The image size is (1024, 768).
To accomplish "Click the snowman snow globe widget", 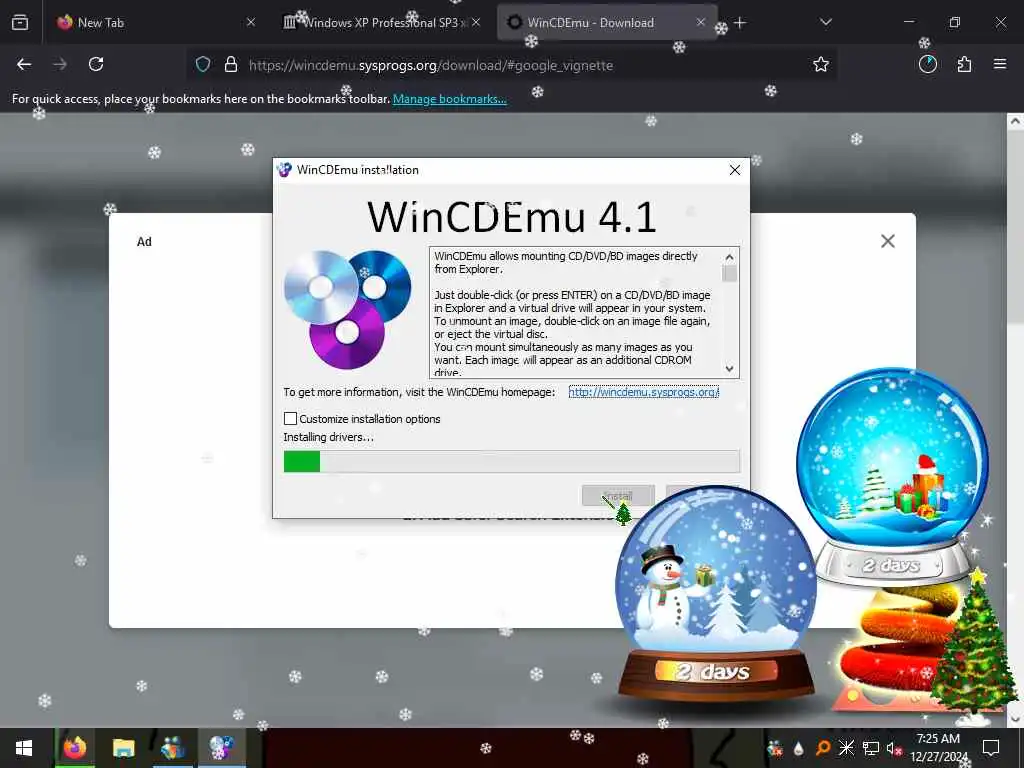I will point(716,593).
